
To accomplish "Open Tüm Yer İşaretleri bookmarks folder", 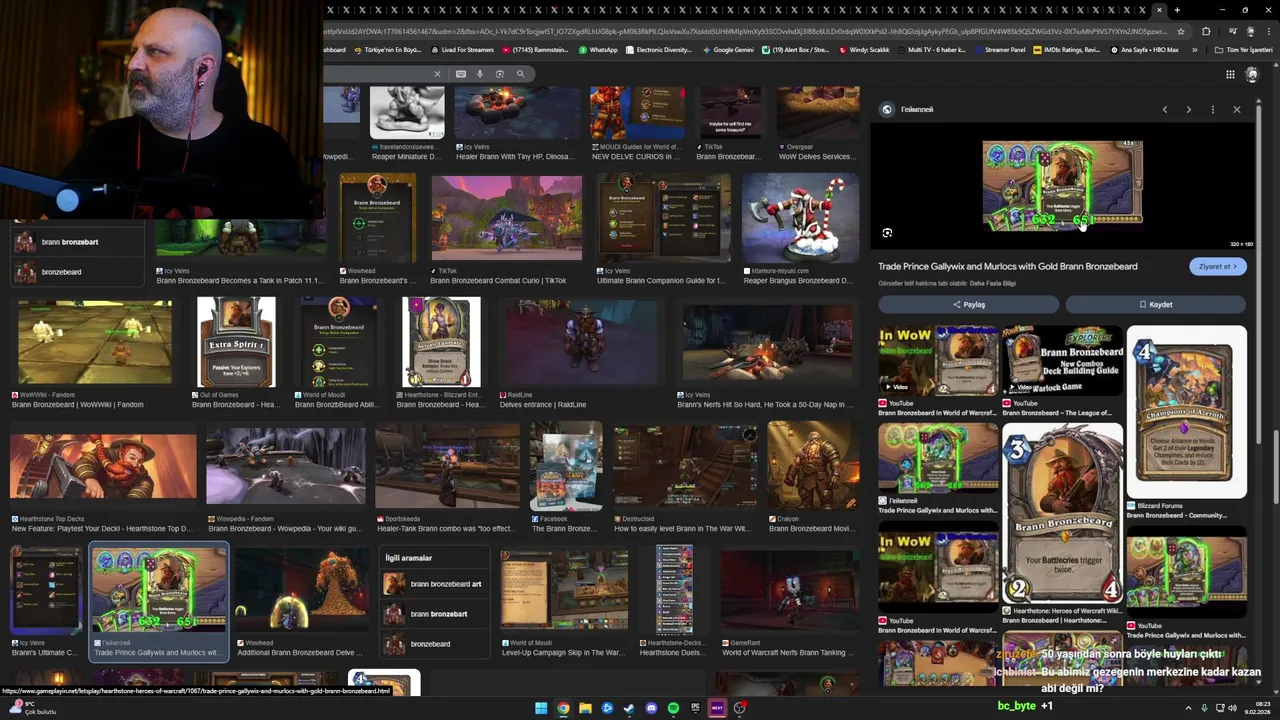I will tap(1243, 50).
